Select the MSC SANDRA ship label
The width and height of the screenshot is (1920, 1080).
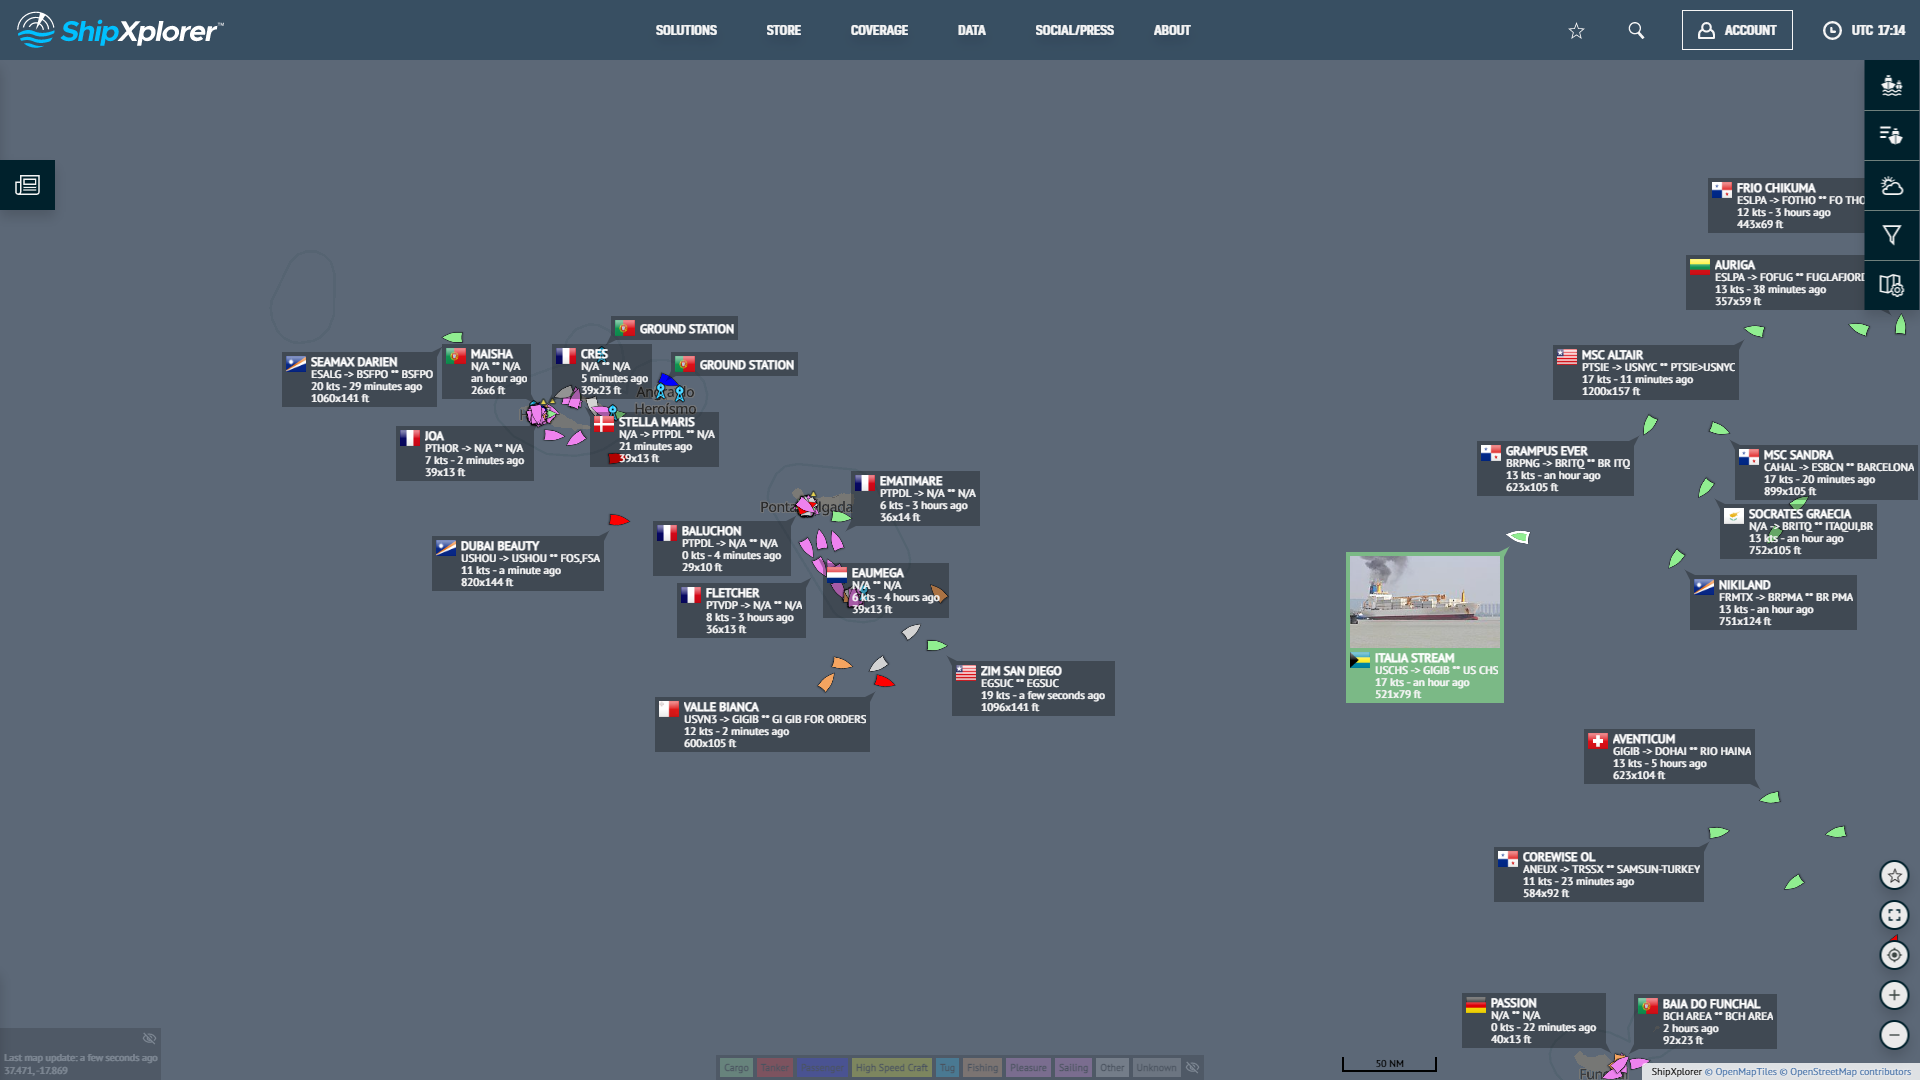pos(1826,472)
